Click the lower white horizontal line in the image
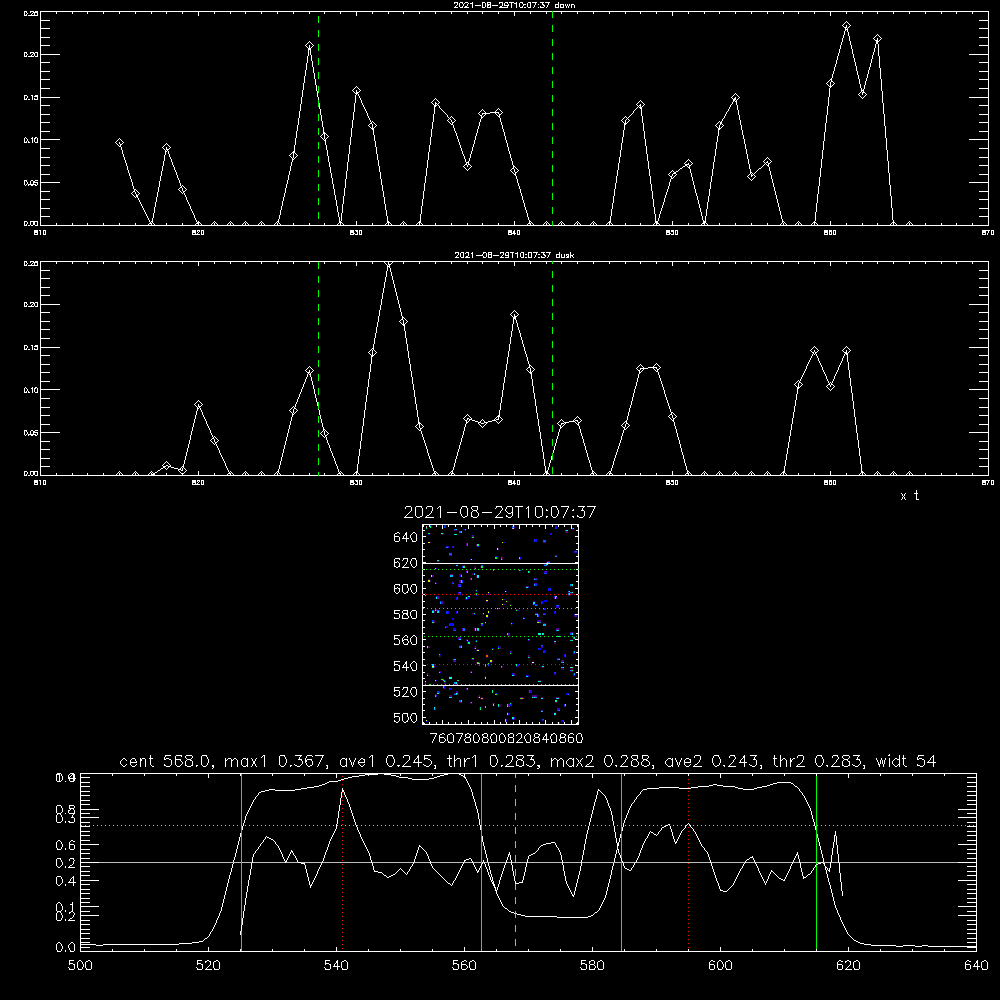The image size is (1000, 1000). tap(500, 685)
